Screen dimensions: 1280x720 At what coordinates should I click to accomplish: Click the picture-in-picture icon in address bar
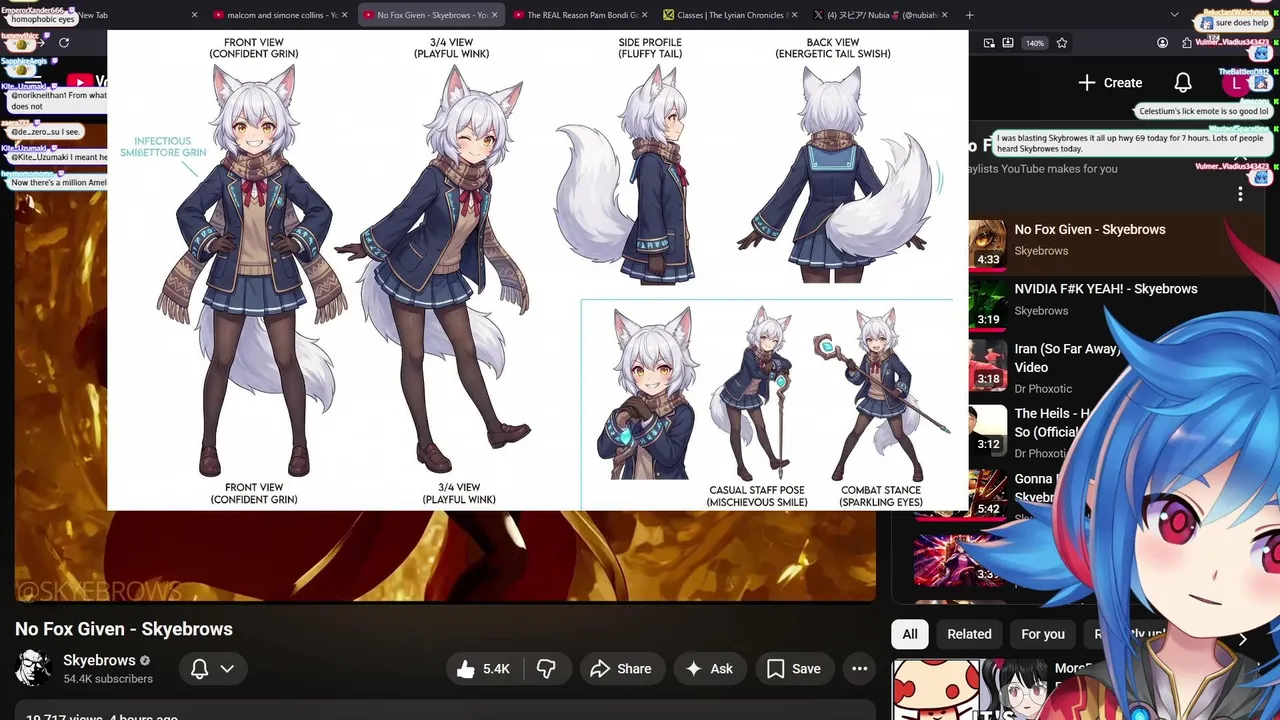tap(989, 43)
